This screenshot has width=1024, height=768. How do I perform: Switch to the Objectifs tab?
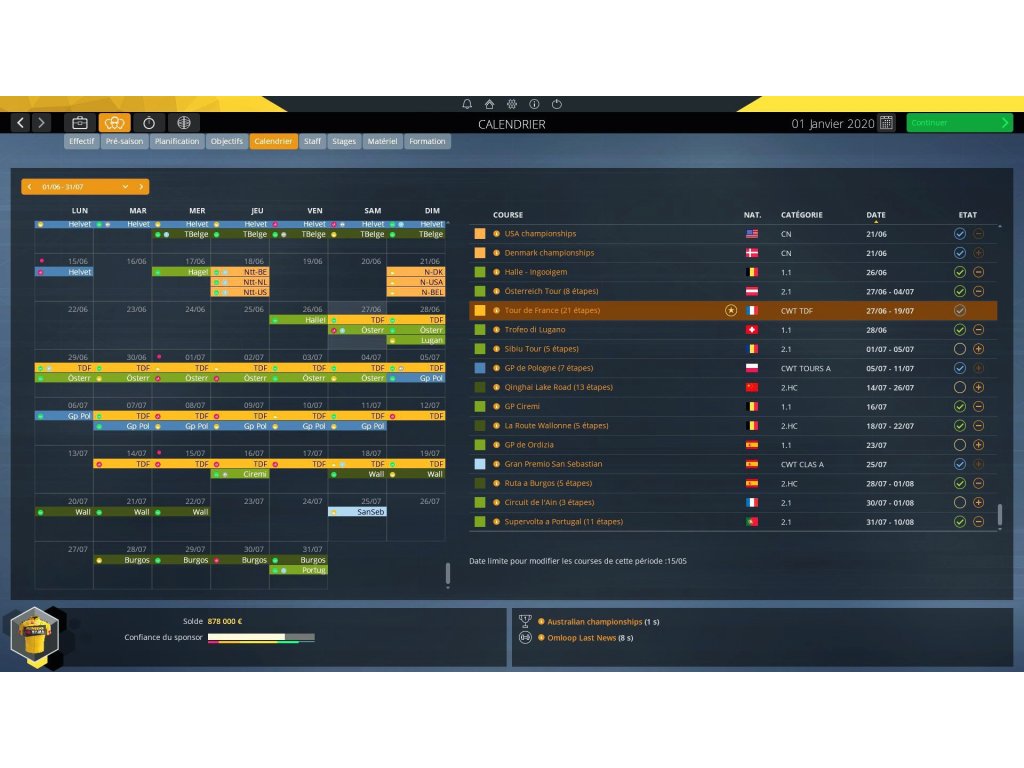(x=227, y=142)
